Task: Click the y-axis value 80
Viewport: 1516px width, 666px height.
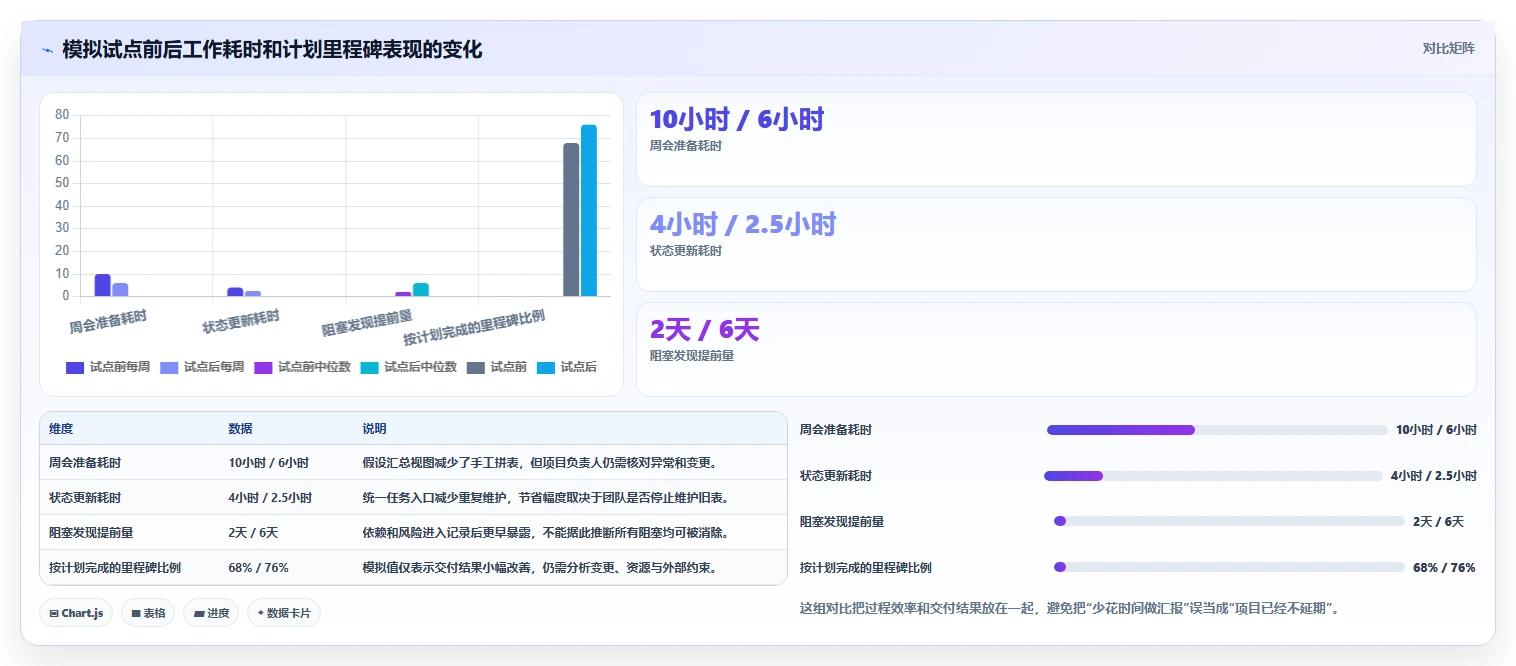Action: (62, 115)
